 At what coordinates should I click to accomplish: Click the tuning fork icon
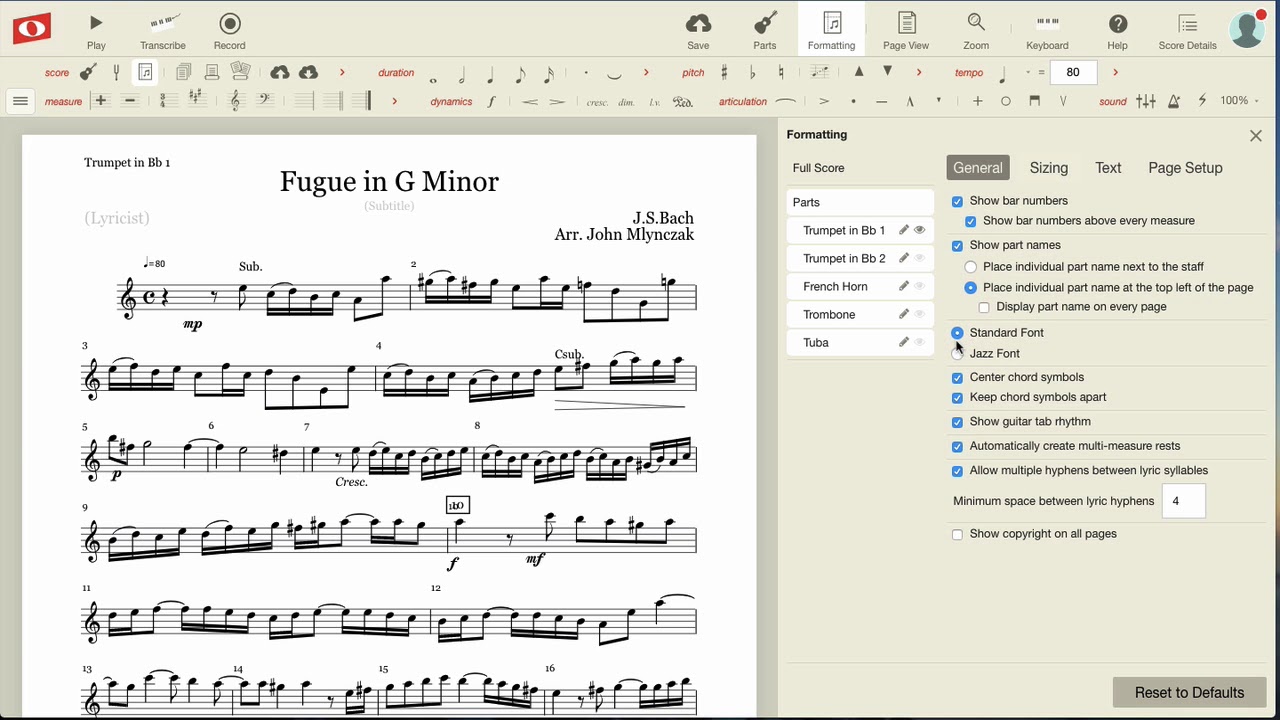coord(116,72)
